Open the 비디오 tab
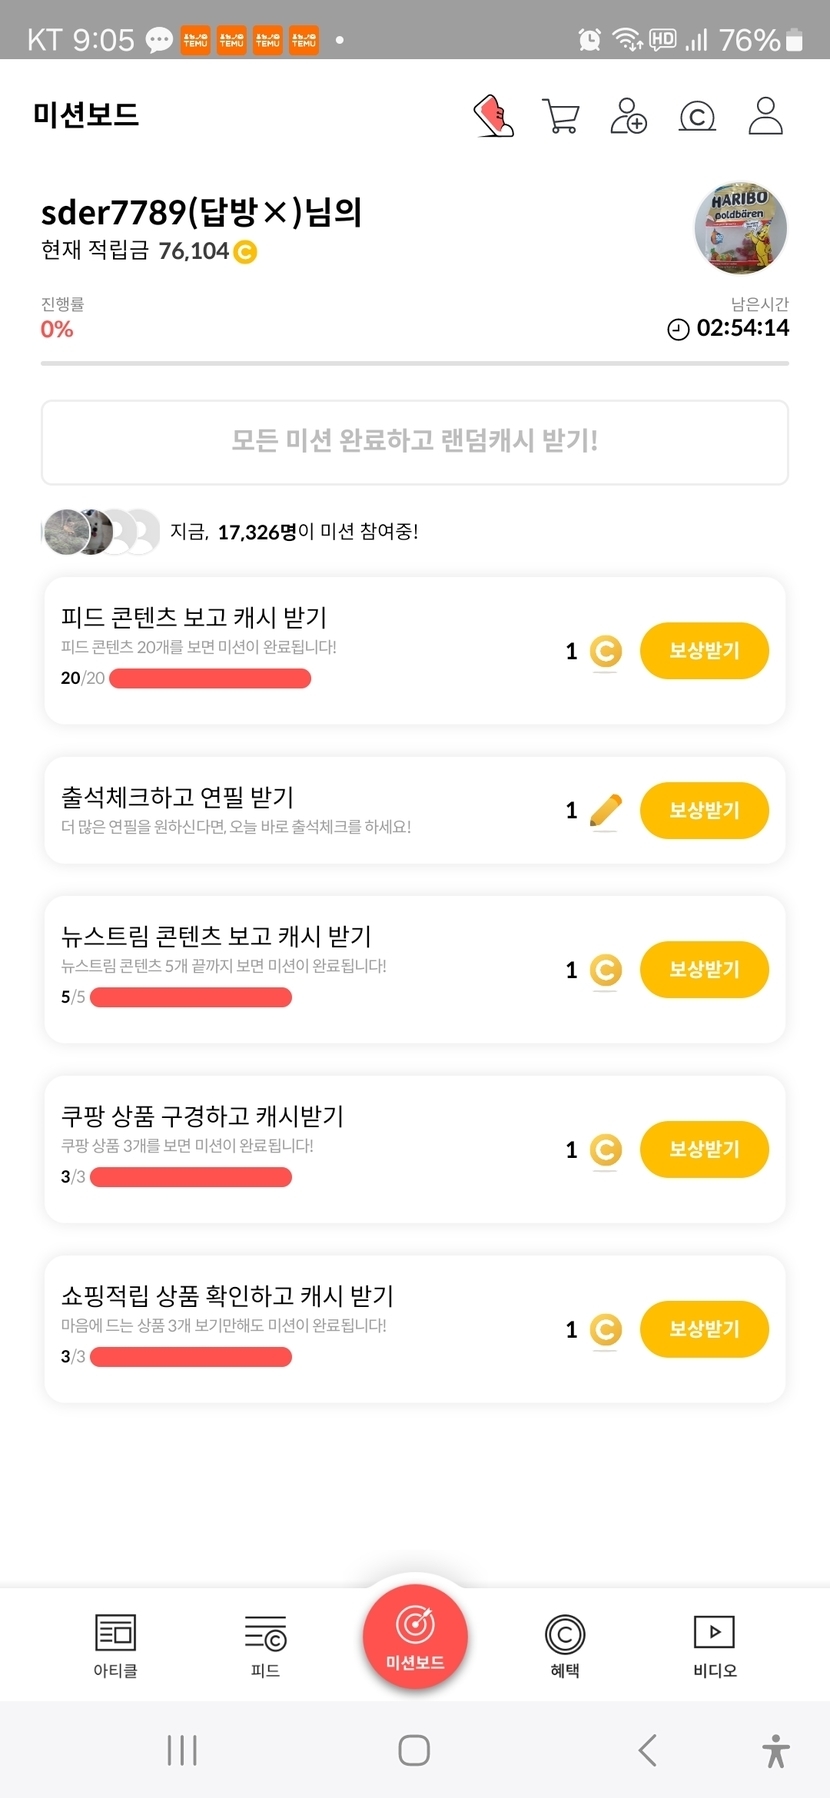This screenshot has height=1798, width=830. pyautogui.click(x=715, y=1645)
